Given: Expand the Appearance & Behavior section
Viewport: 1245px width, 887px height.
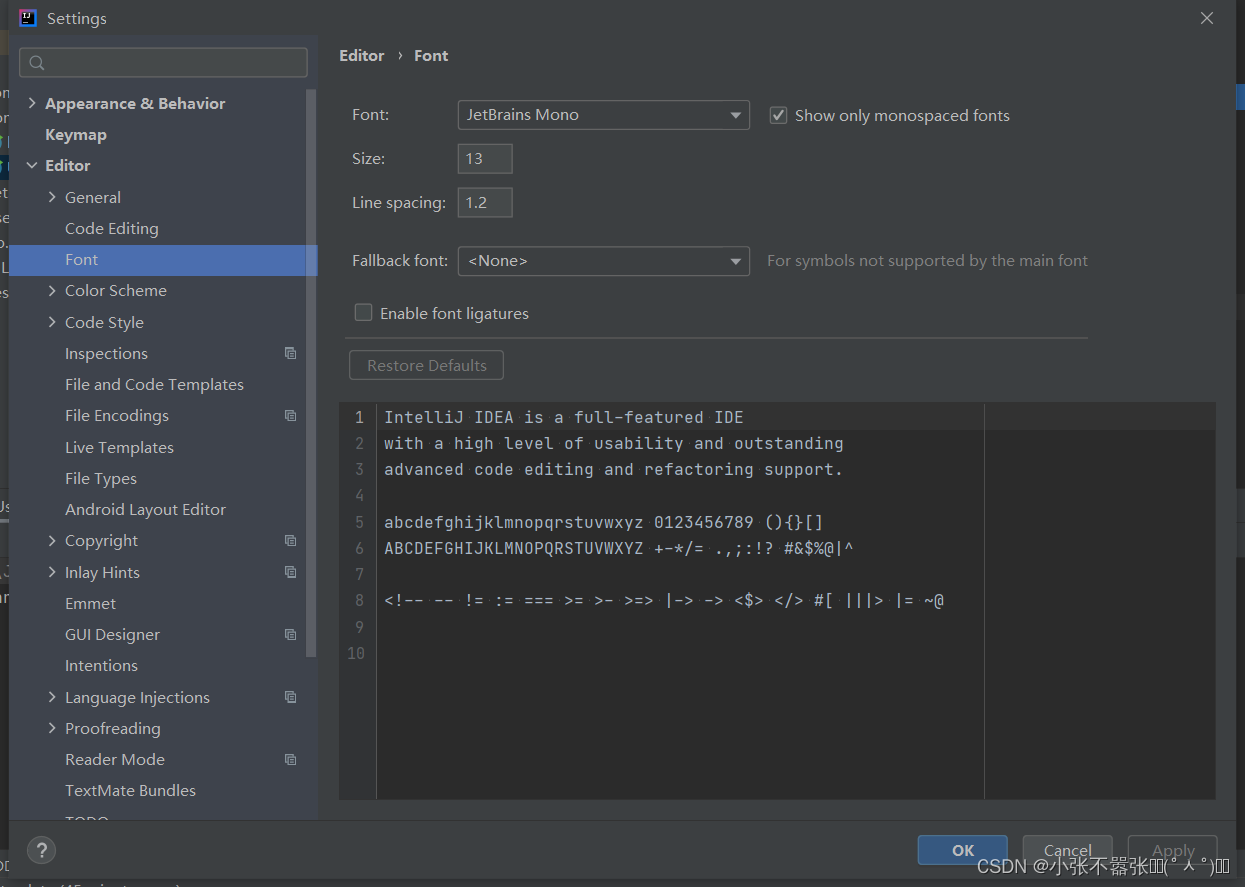Looking at the screenshot, I should [x=32, y=103].
